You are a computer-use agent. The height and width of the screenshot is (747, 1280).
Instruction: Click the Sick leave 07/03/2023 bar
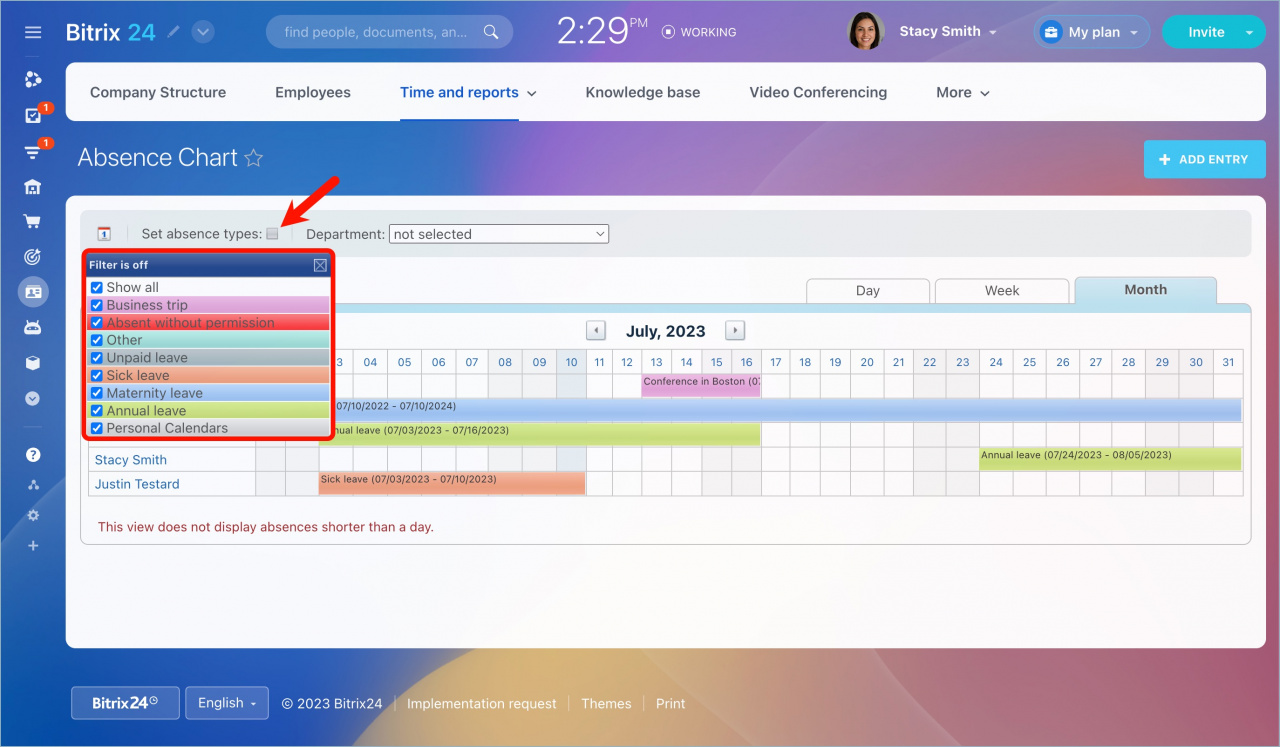(452, 483)
